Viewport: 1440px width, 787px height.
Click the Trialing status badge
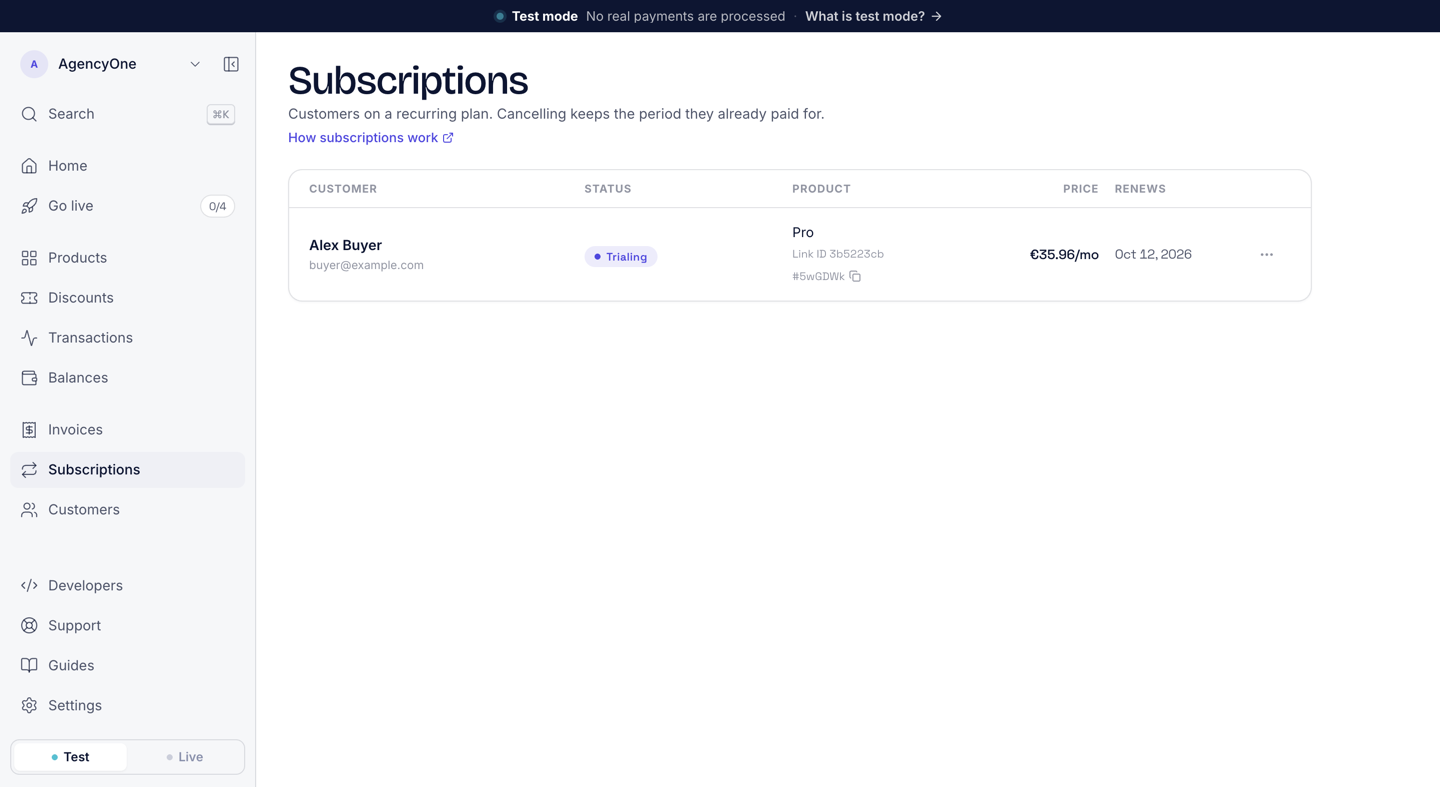621,257
